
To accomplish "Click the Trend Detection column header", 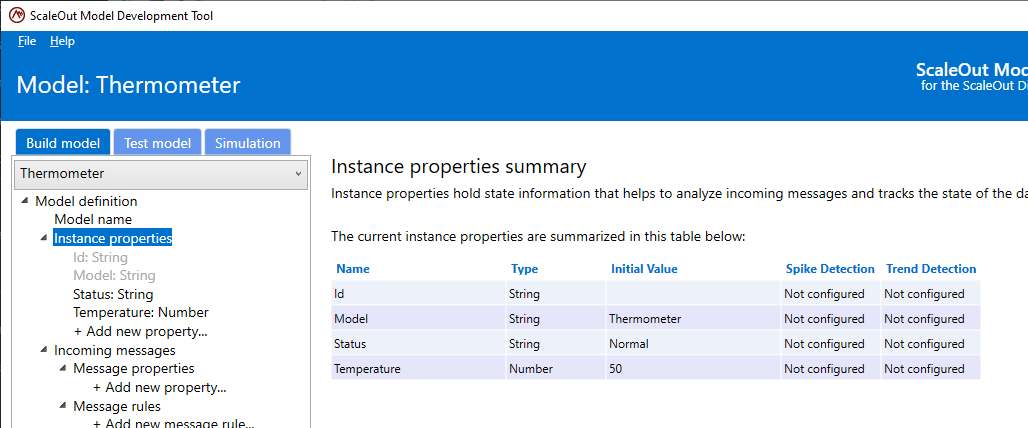I will pos(931,269).
